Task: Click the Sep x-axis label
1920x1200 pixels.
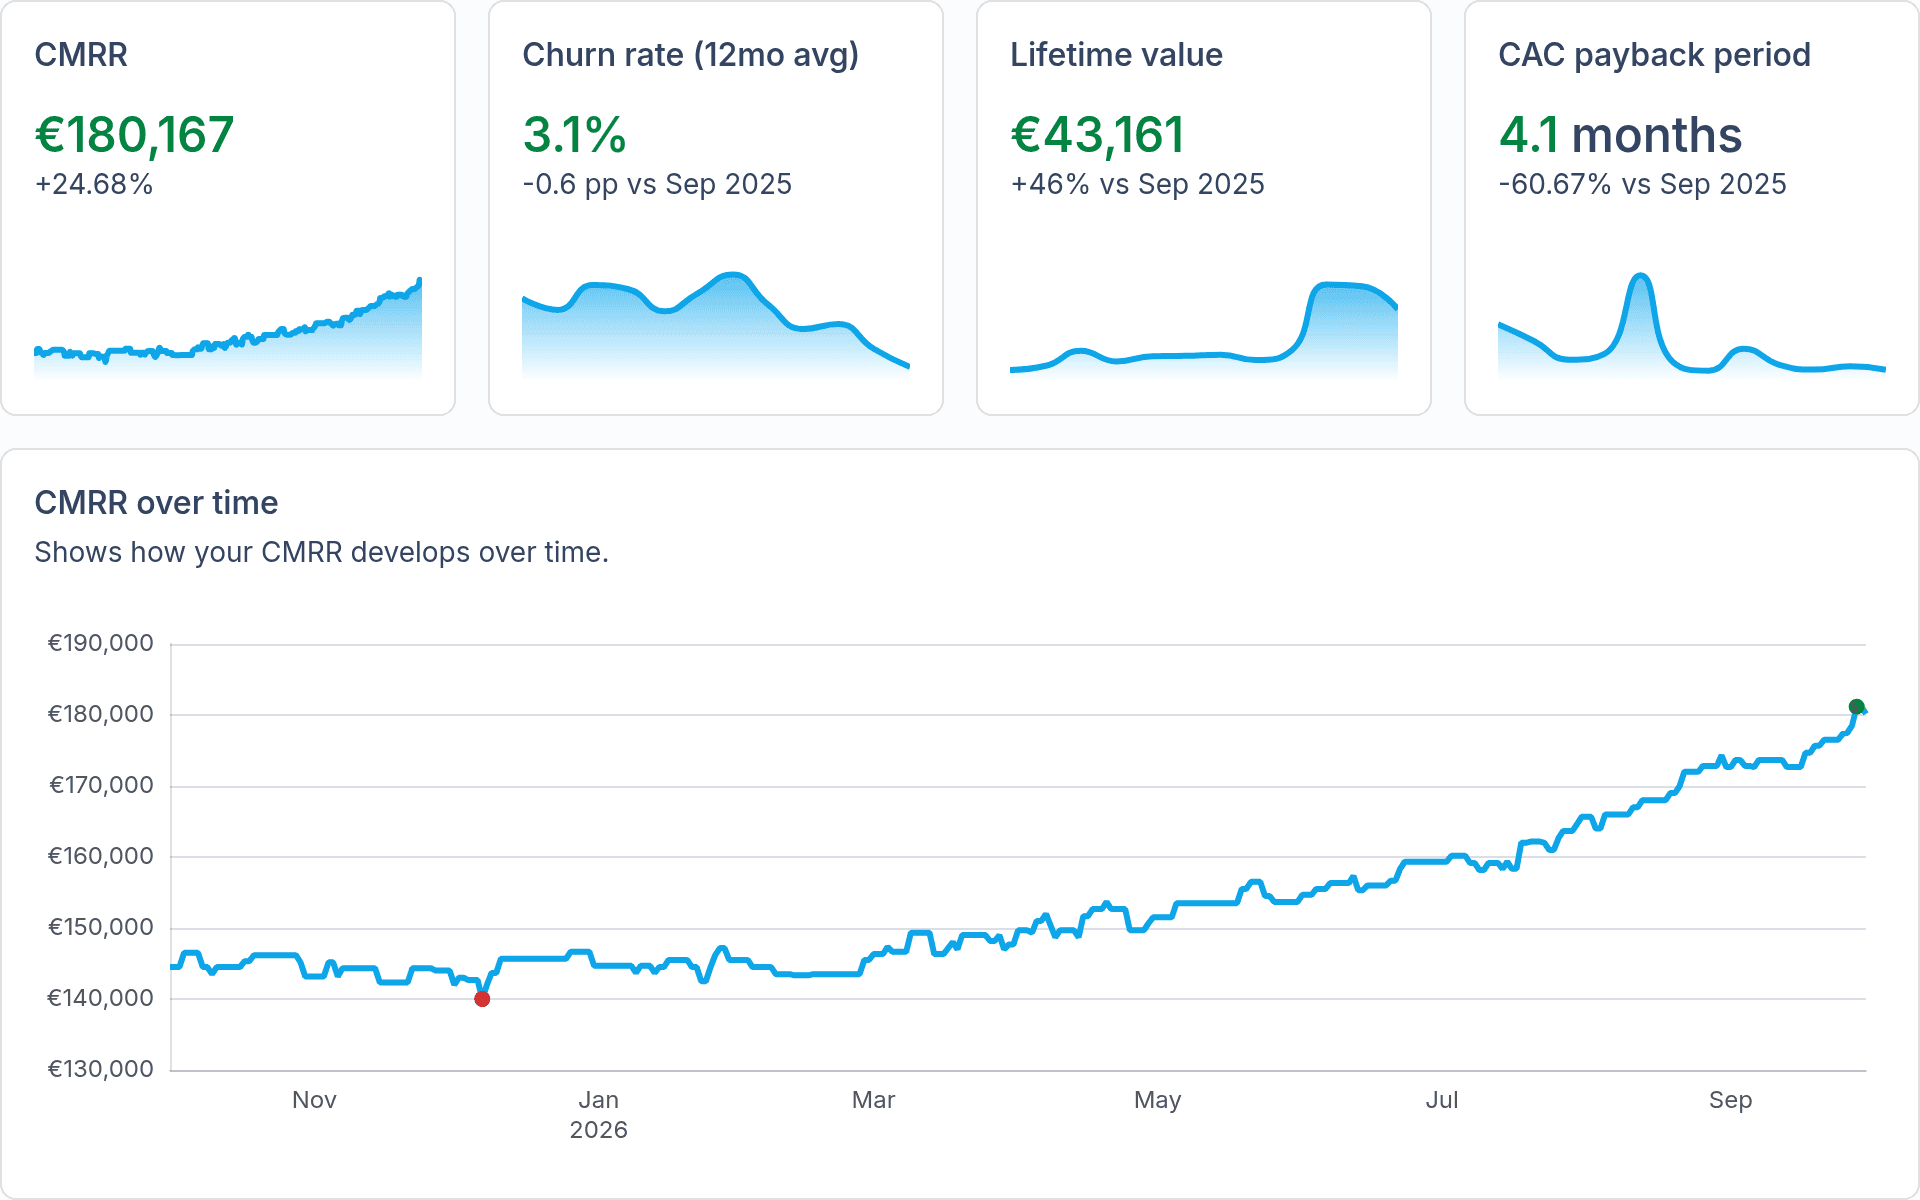Action: [1730, 1100]
